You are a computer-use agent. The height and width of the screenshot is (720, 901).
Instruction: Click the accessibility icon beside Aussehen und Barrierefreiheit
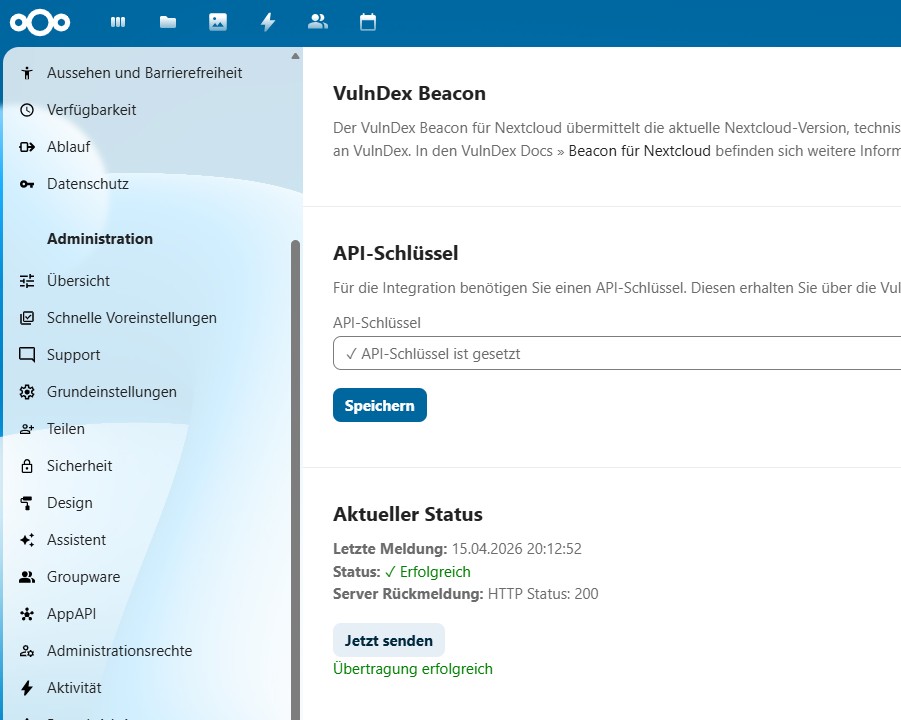[27, 73]
